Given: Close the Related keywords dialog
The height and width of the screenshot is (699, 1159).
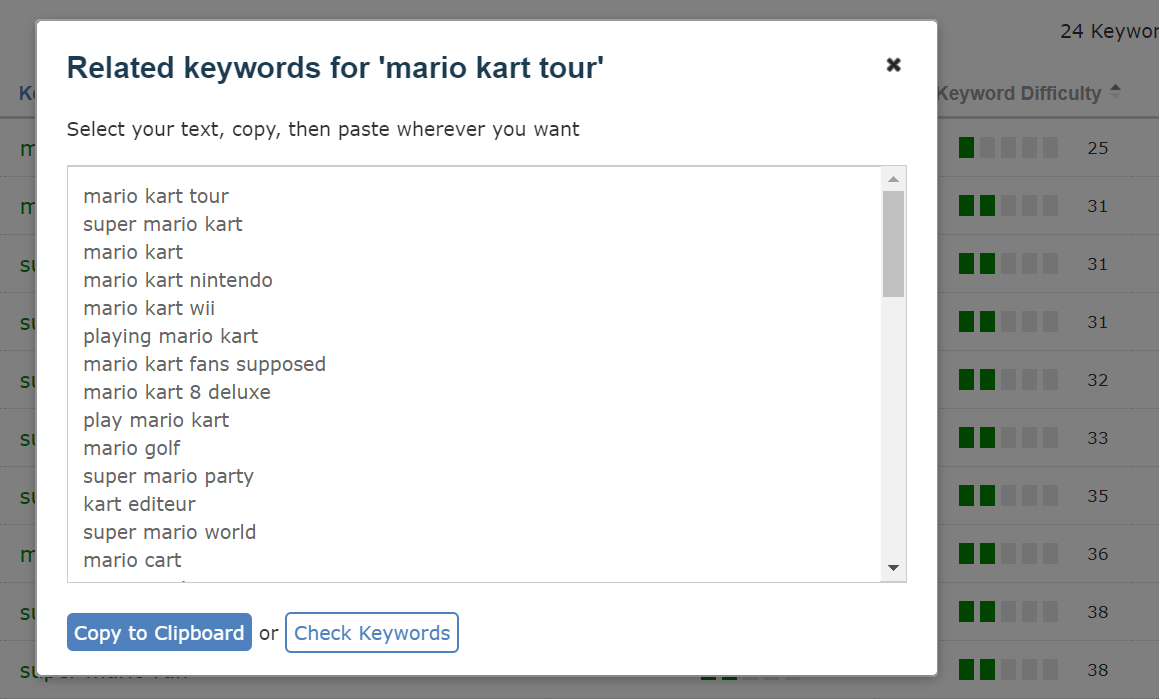Looking at the screenshot, I should [893, 64].
